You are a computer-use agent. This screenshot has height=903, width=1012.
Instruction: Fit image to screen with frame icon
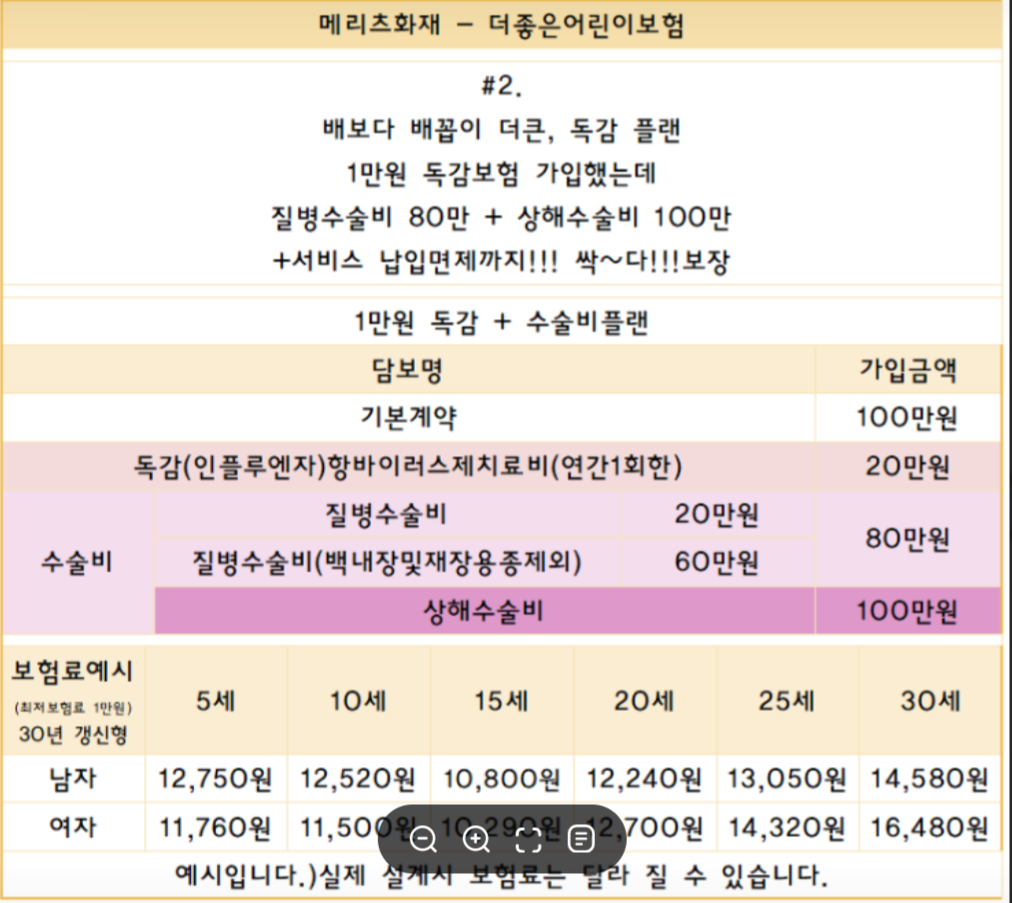529,839
